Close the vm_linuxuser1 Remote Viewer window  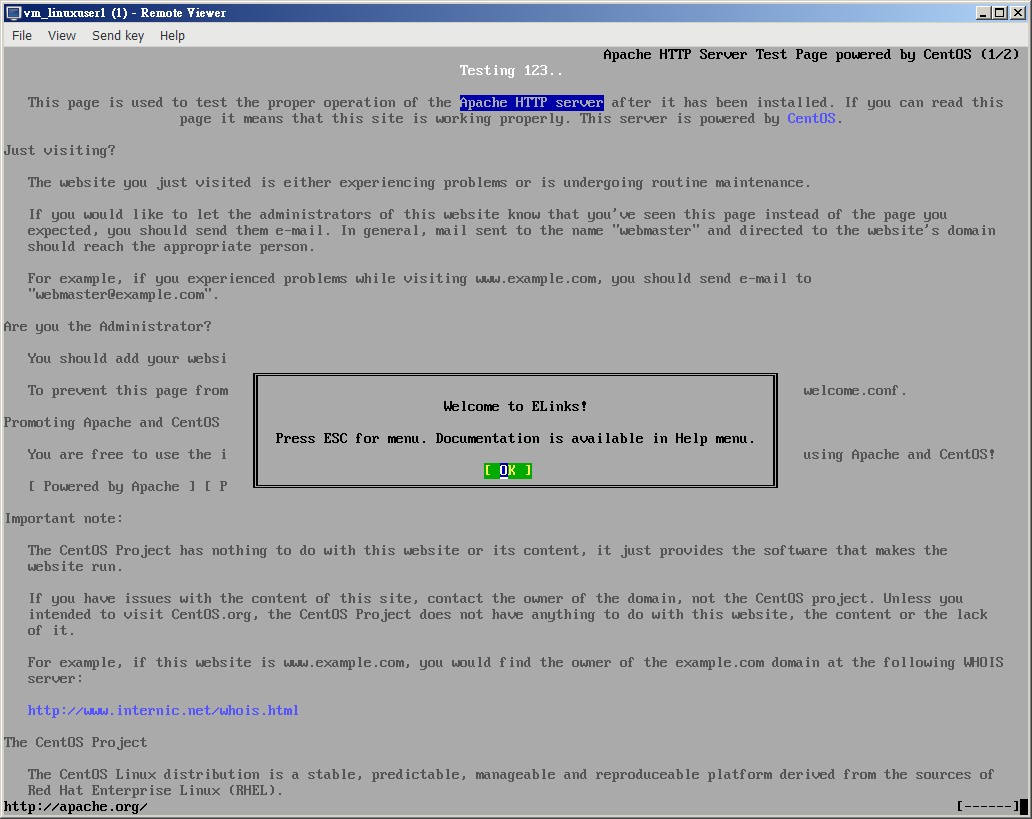coord(1018,13)
